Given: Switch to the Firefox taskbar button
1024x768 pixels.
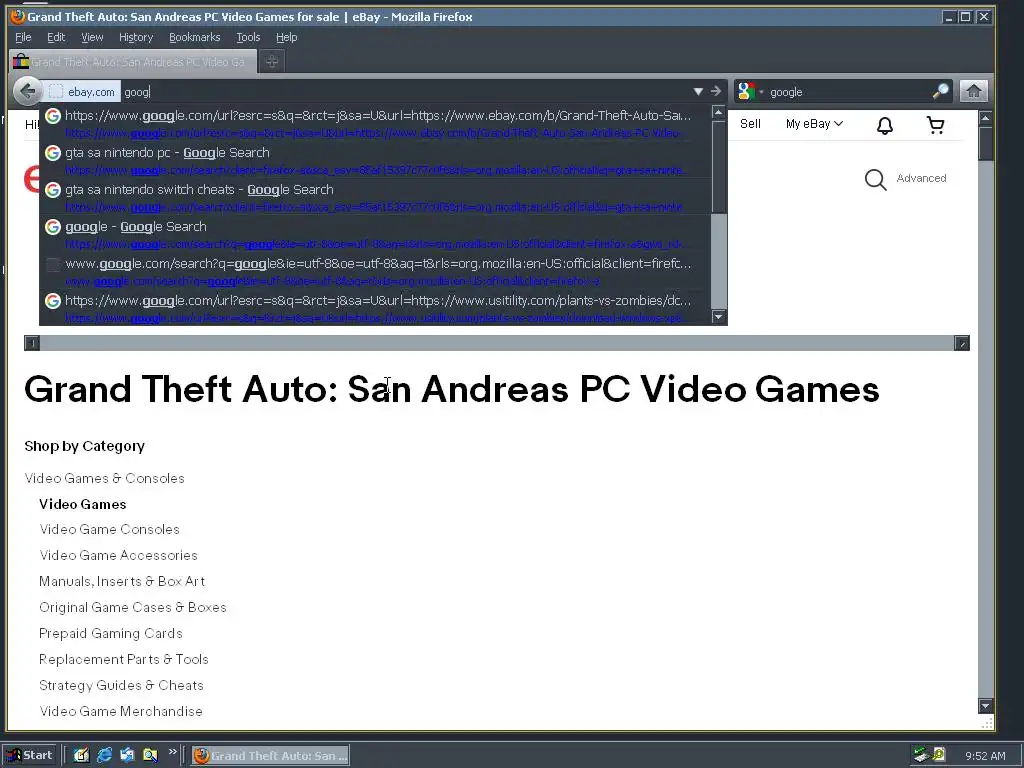Looking at the screenshot, I should (271, 756).
